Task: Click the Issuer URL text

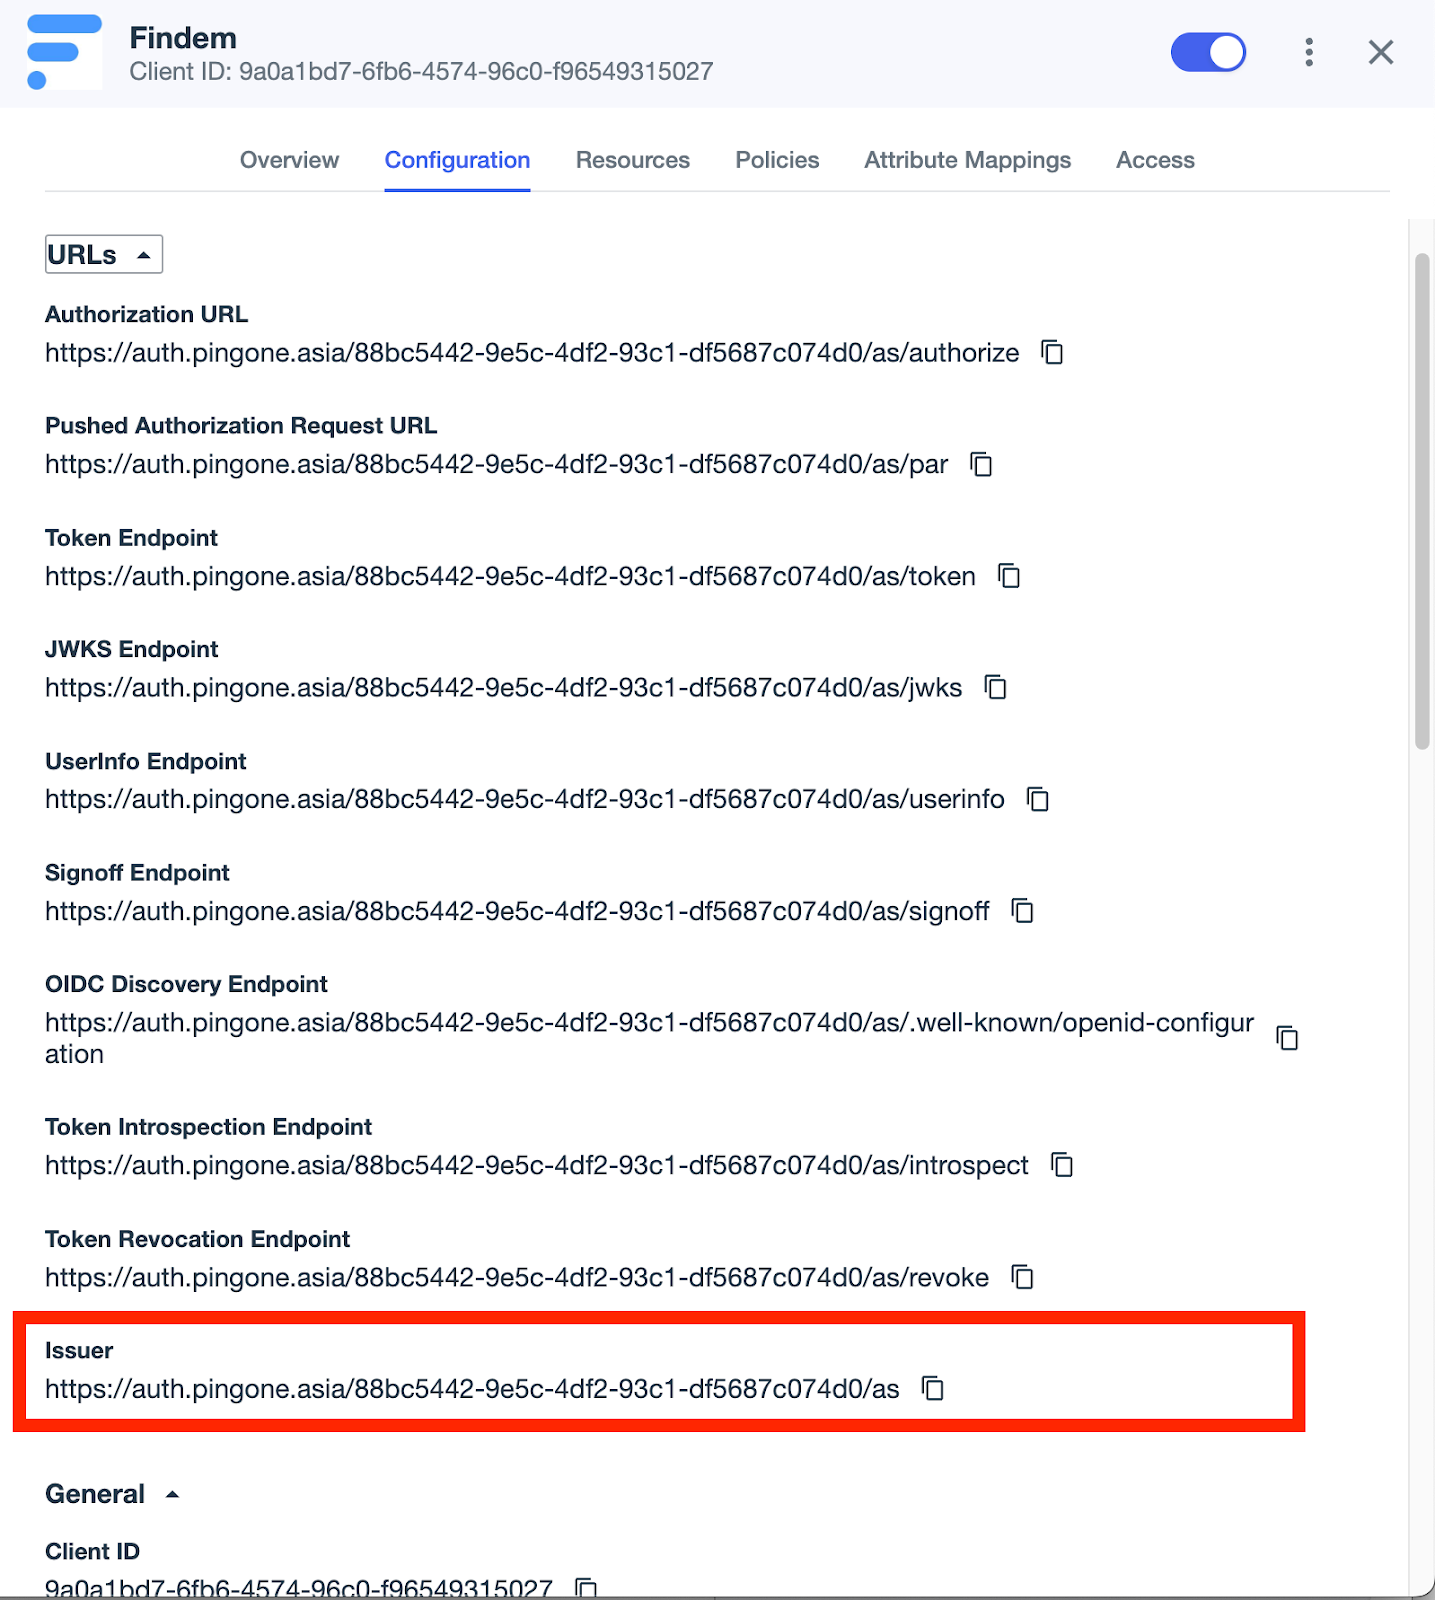Action: click(x=472, y=1389)
